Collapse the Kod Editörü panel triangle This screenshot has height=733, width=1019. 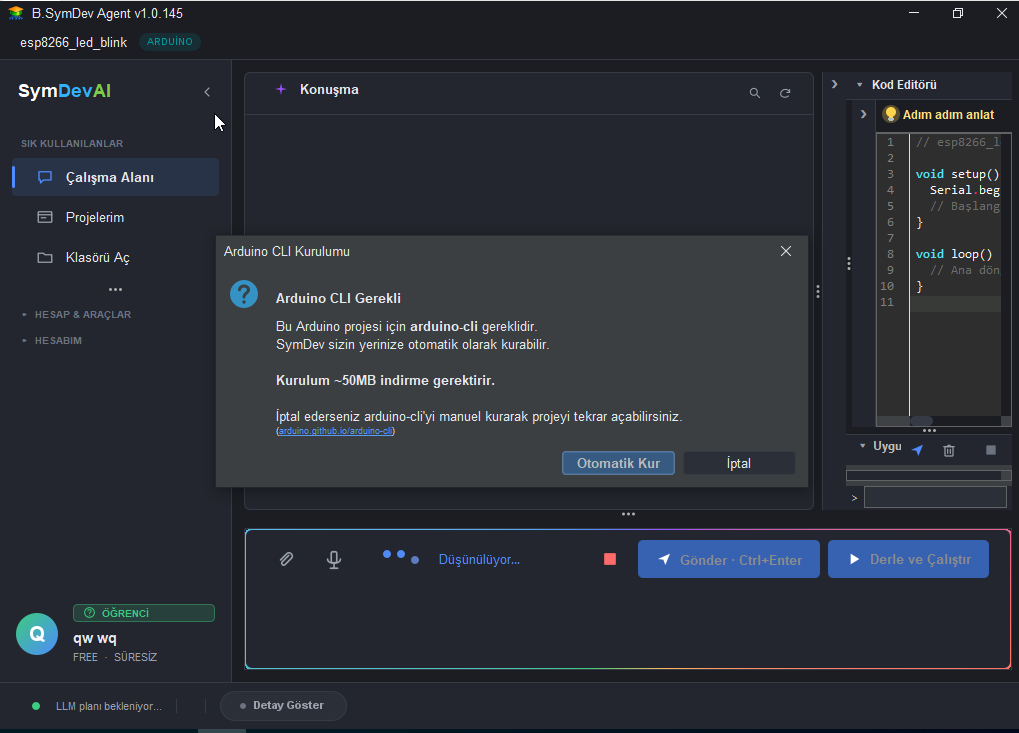(860, 85)
